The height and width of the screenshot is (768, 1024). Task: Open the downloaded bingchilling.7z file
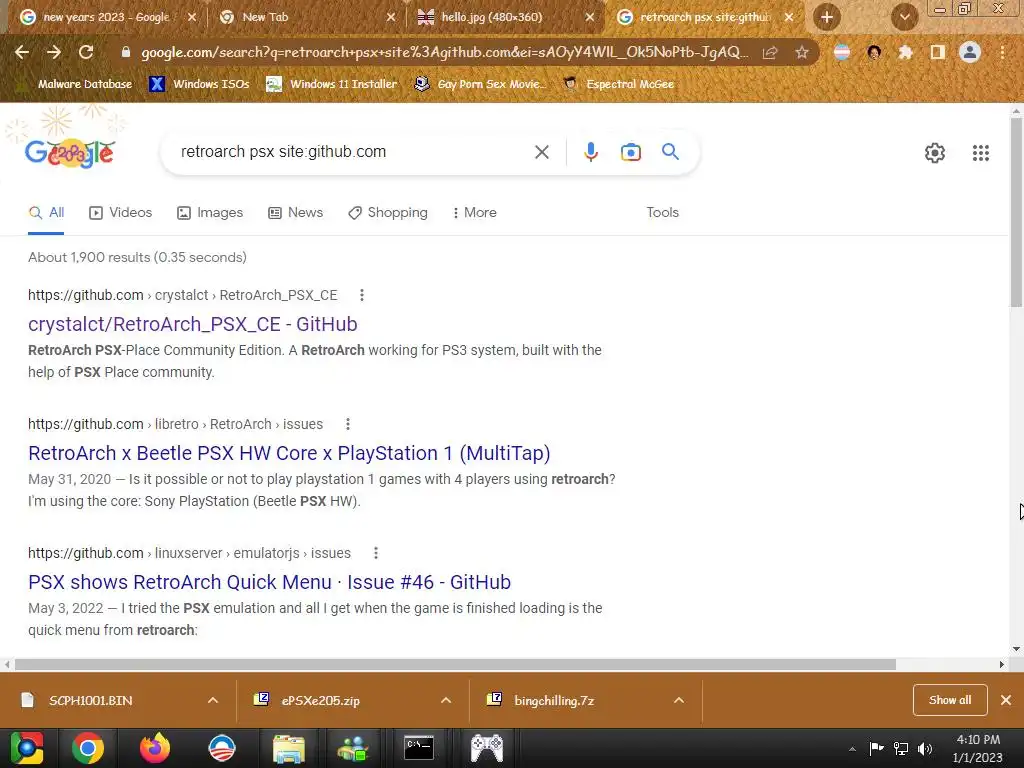tap(554, 701)
